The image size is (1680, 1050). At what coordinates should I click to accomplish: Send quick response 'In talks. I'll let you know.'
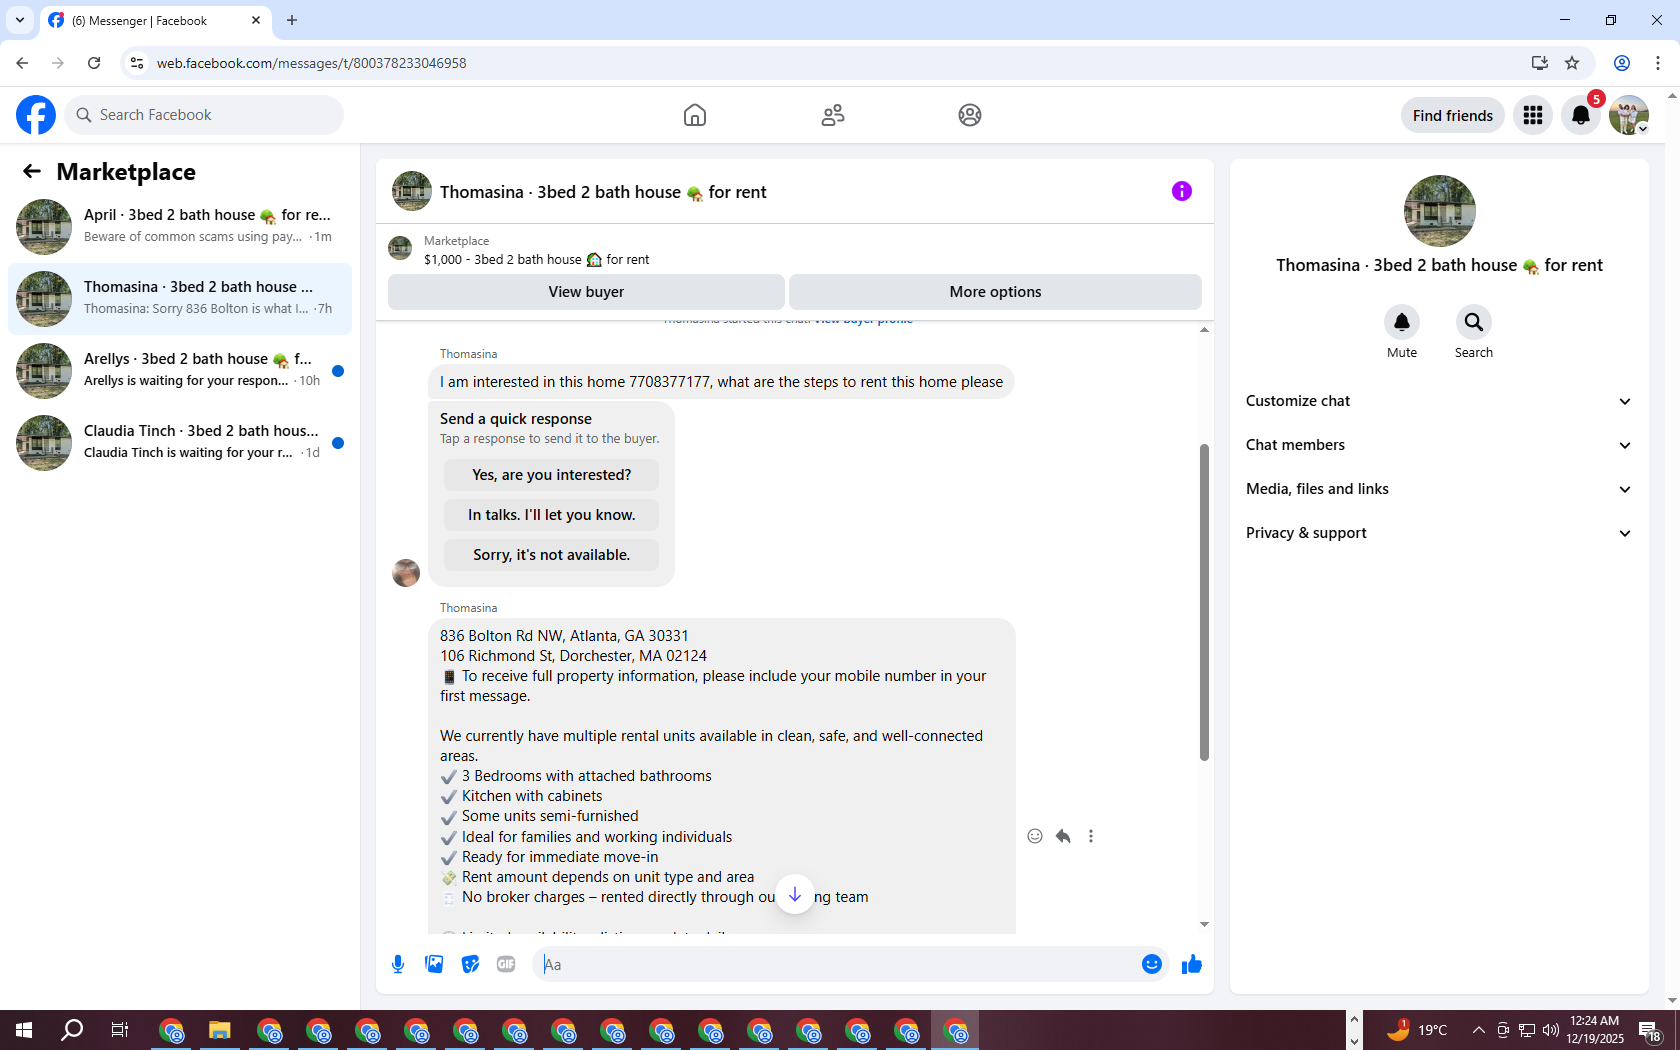[551, 515]
